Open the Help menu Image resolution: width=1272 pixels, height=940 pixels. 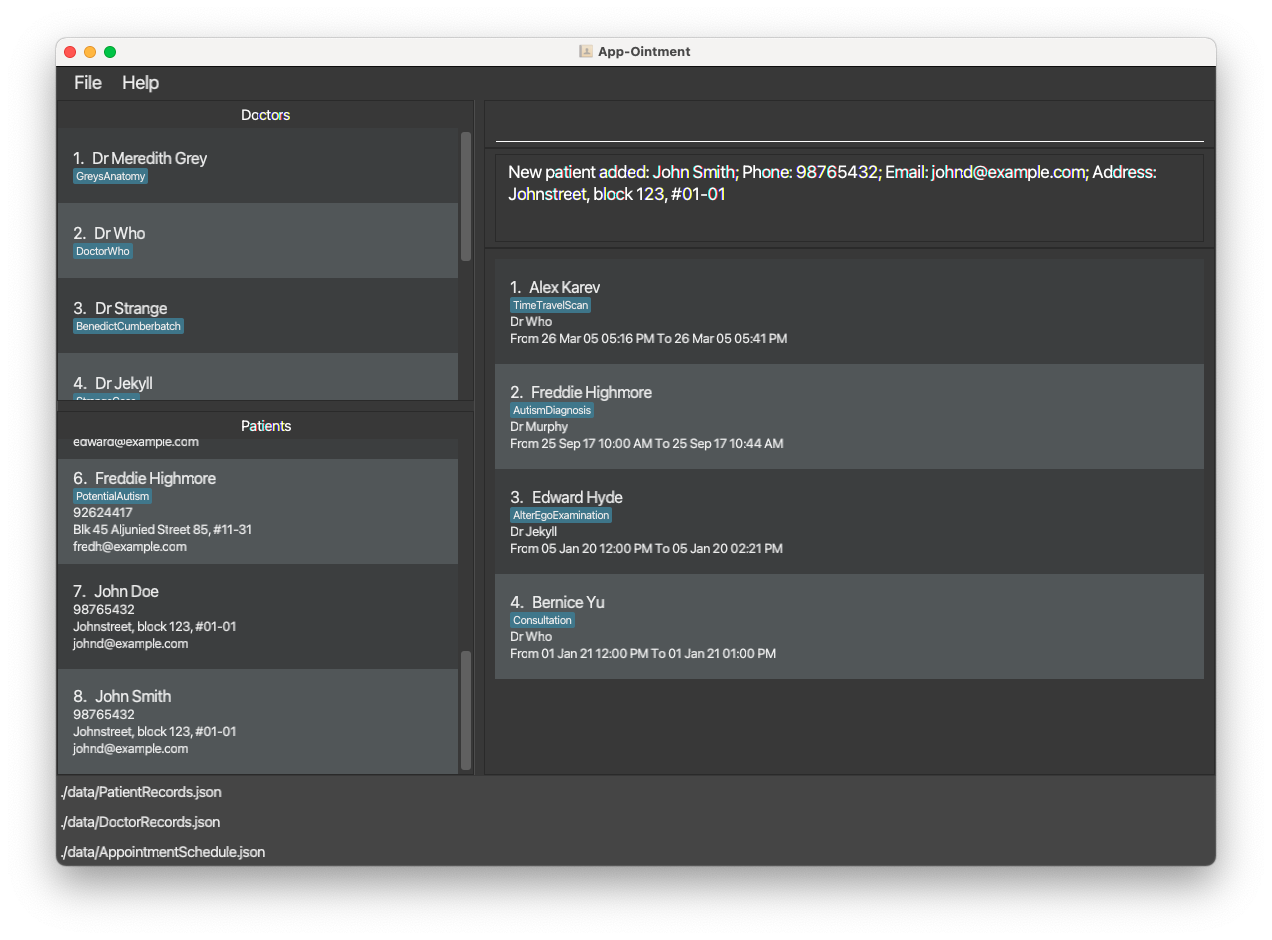(140, 83)
